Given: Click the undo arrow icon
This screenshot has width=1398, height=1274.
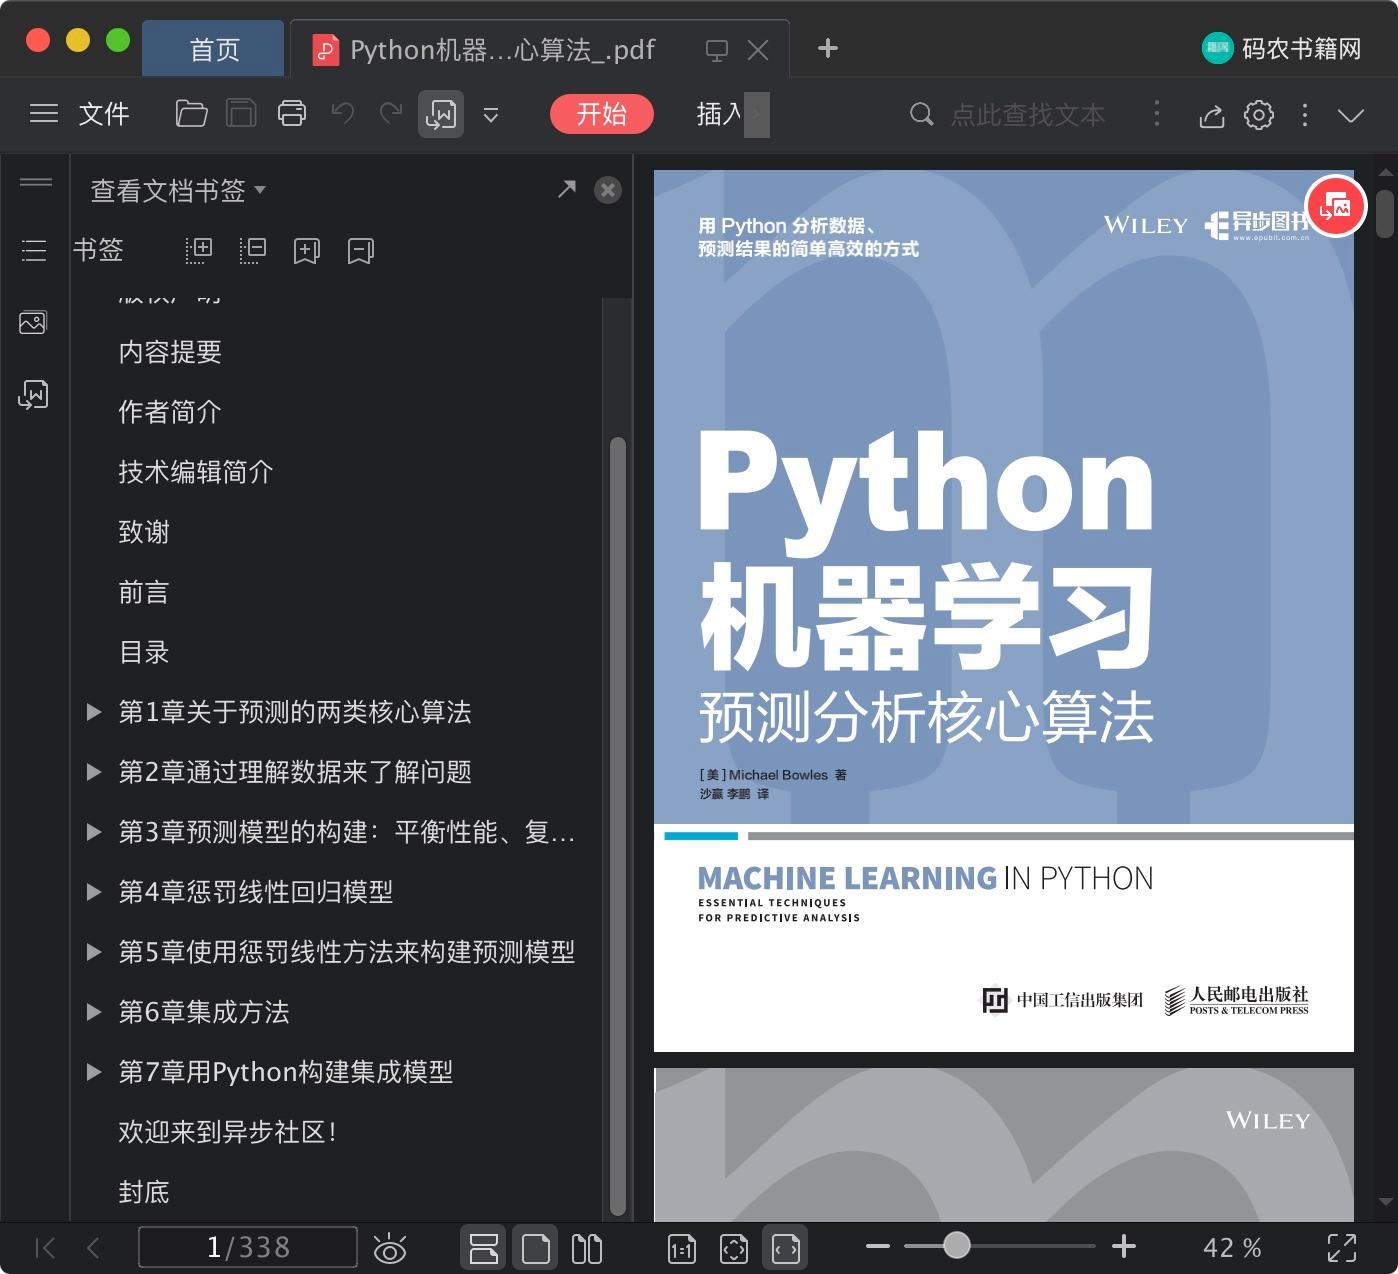Looking at the screenshot, I should (x=343, y=114).
